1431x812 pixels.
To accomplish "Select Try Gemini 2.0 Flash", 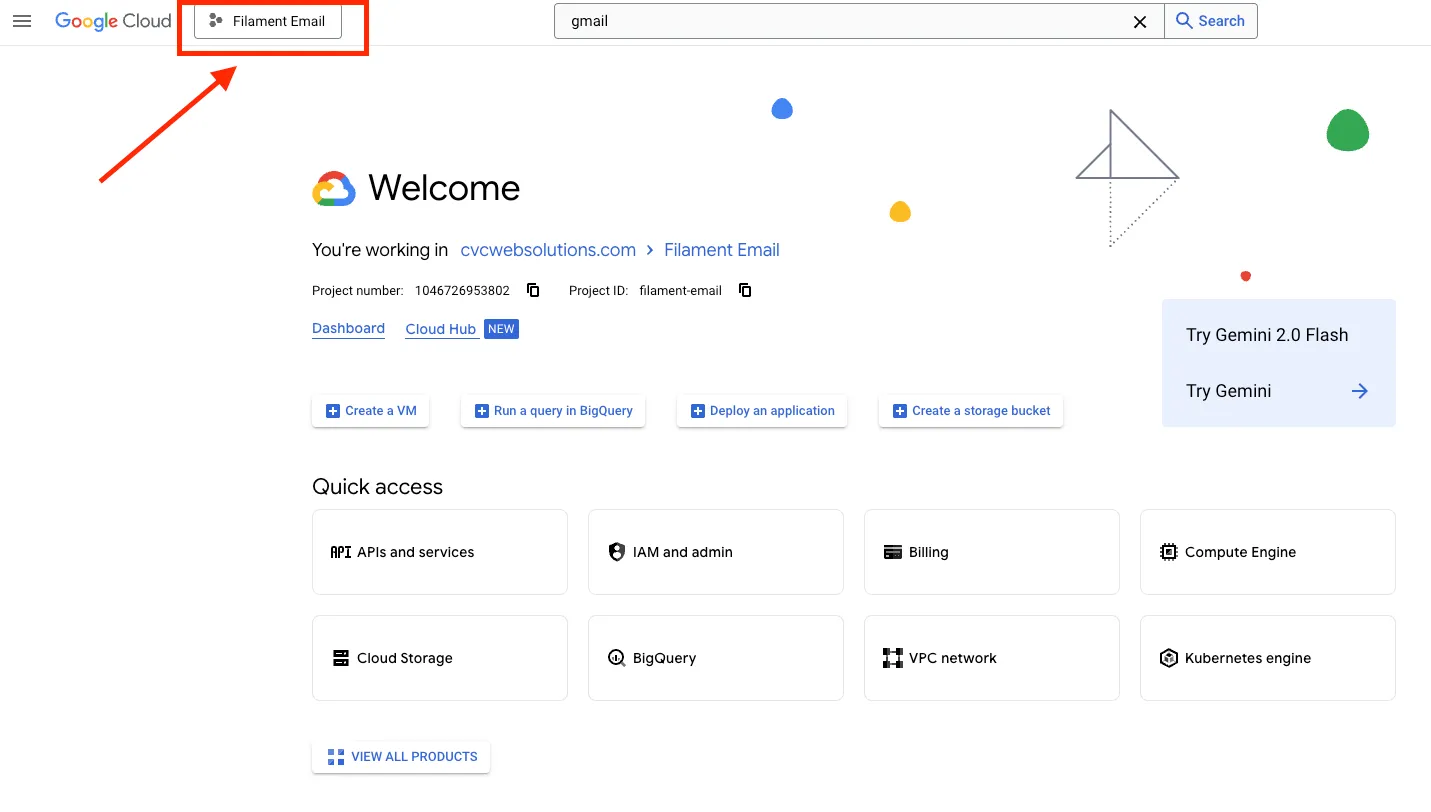I will tap(1267, 335).
